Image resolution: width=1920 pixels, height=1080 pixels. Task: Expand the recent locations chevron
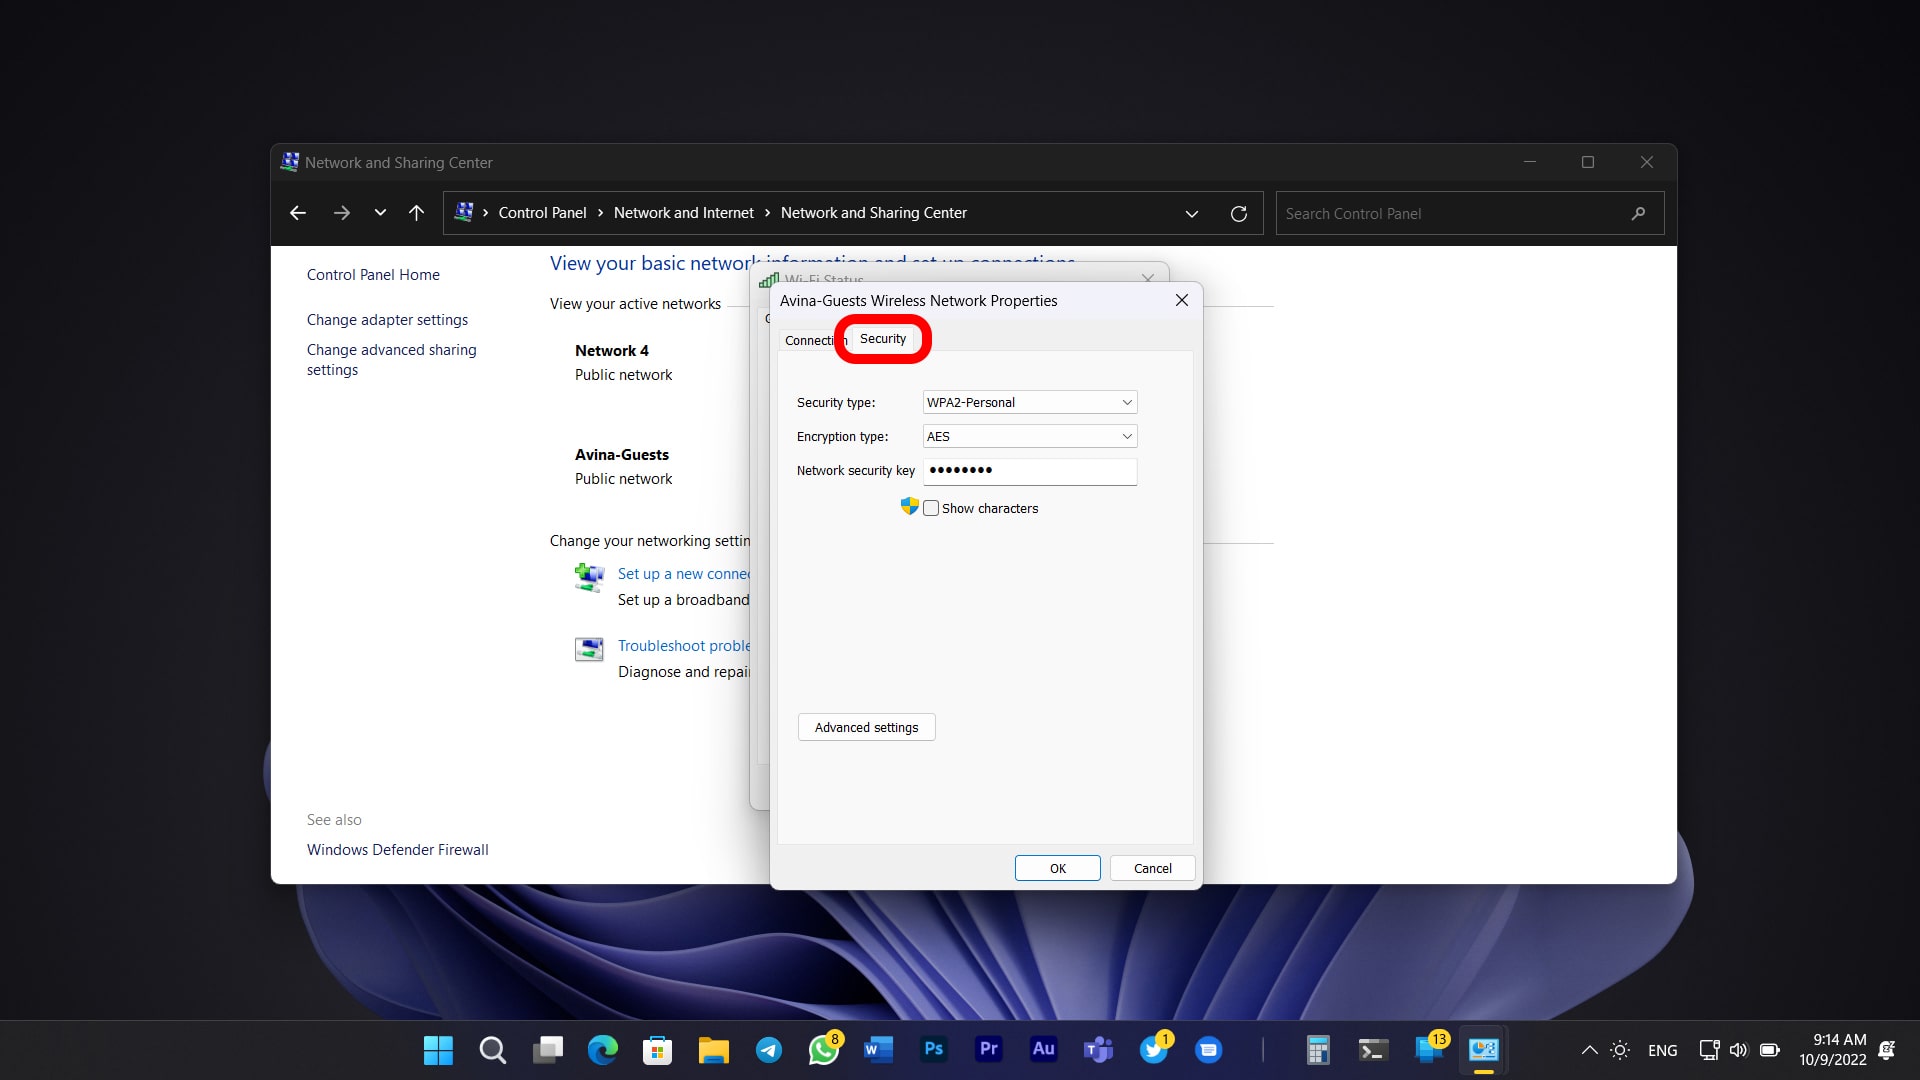point(380,213)
